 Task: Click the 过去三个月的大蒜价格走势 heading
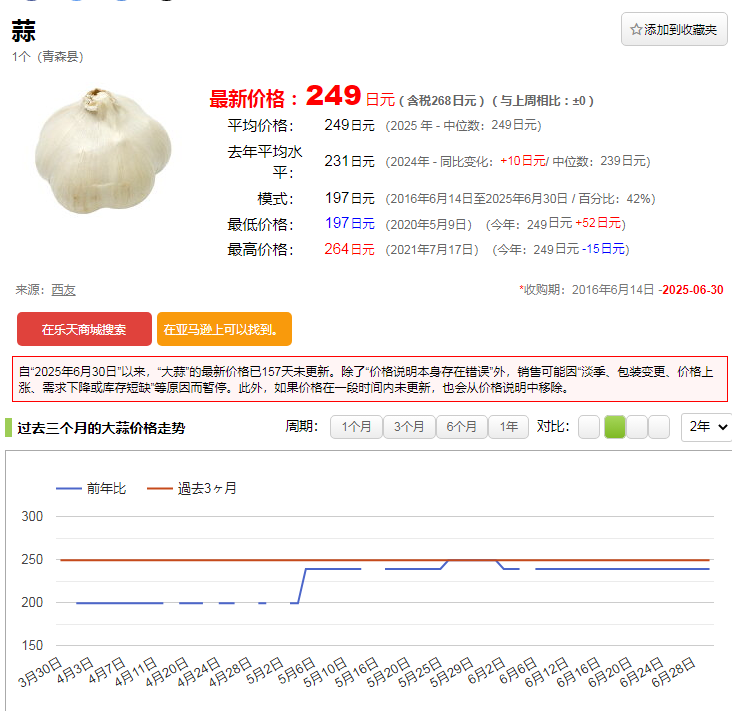pos(101,428)
